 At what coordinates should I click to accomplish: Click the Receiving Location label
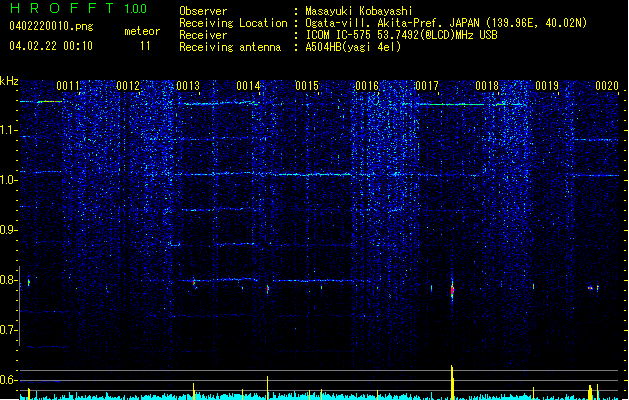[233, 23]
